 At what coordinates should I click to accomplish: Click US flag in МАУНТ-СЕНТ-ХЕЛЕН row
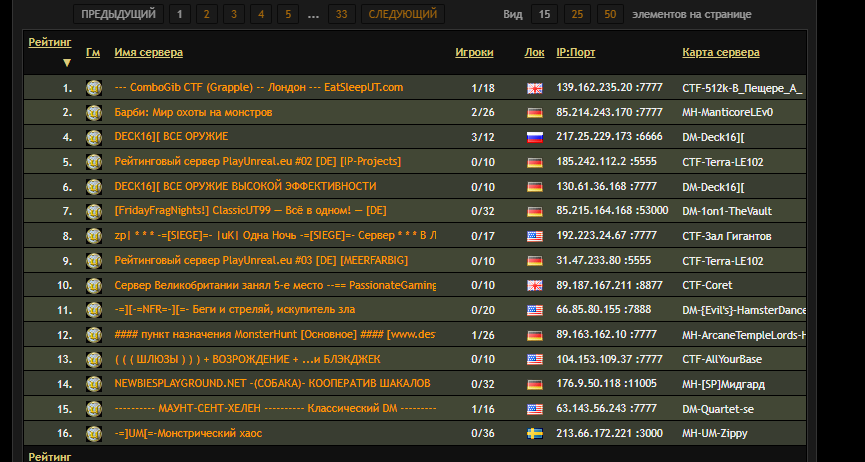[x=535, y=409]
